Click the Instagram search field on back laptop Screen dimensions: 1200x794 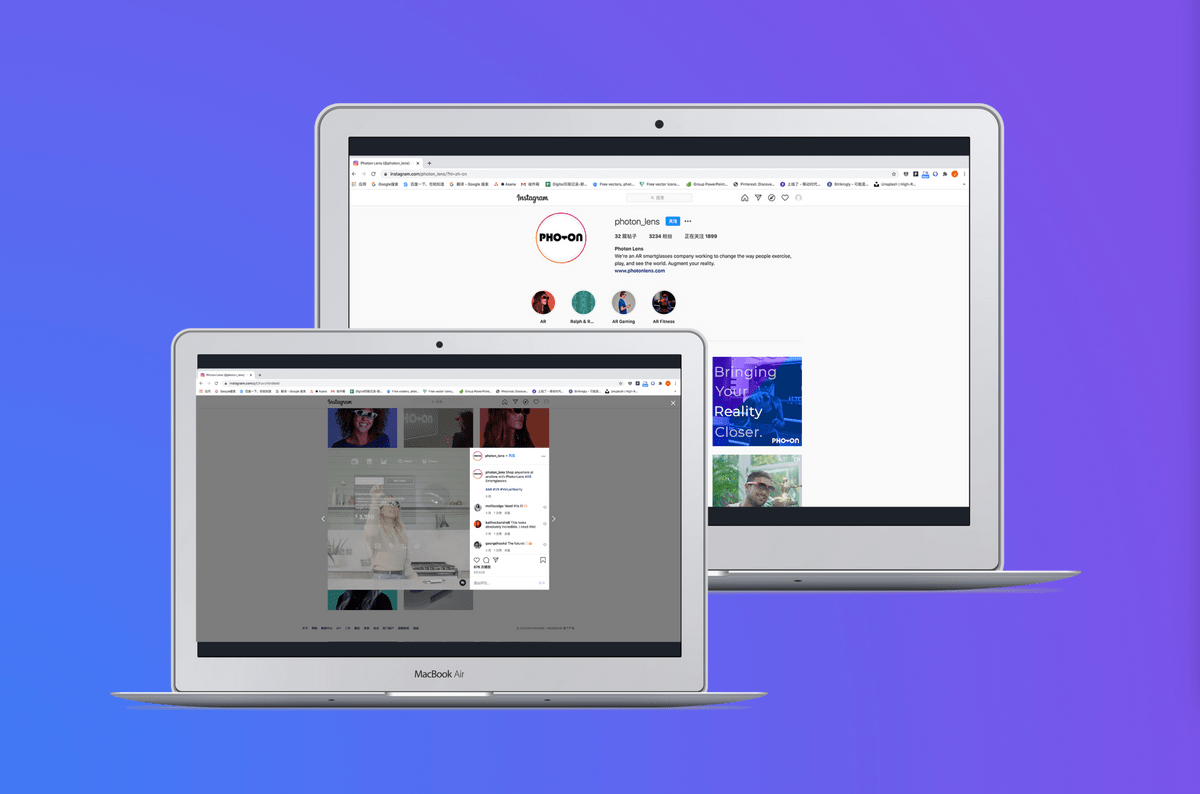659,198
